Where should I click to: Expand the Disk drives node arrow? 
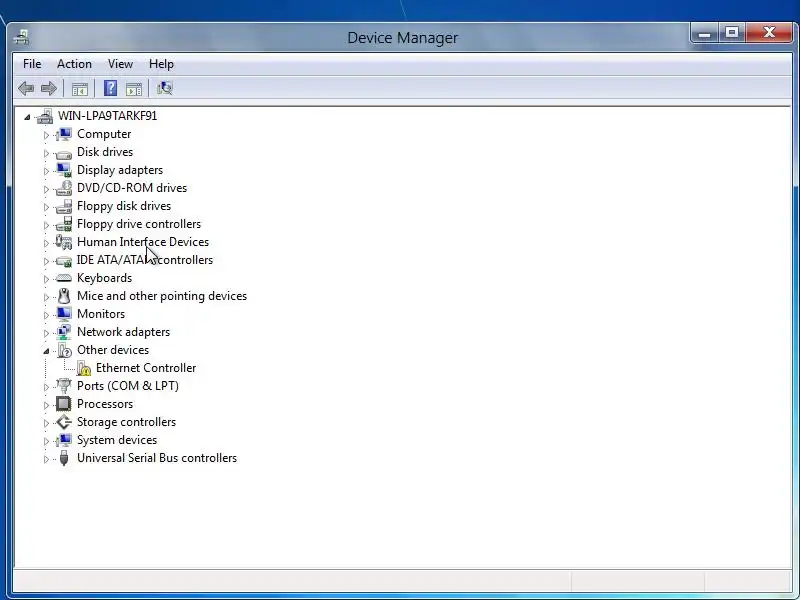coord(46,153)
